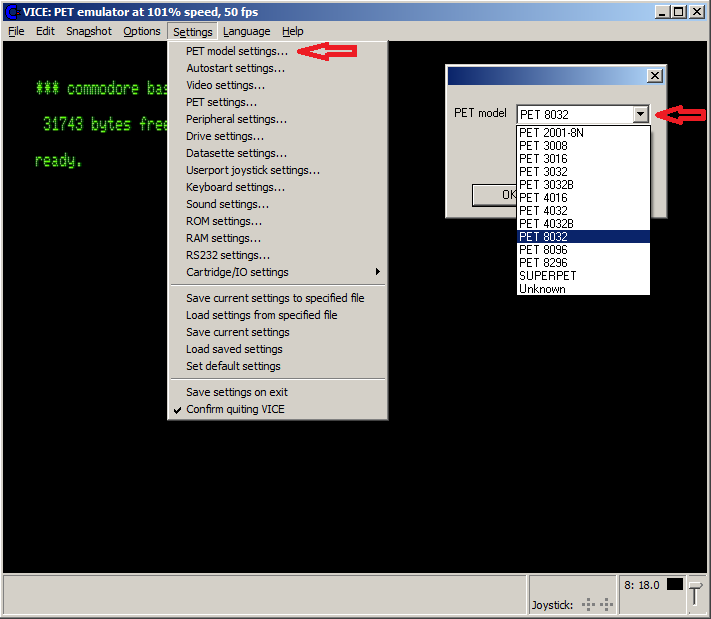Screen dimensions: 711x619
Task: Click the Settings menu header
Action: [193, 32]
